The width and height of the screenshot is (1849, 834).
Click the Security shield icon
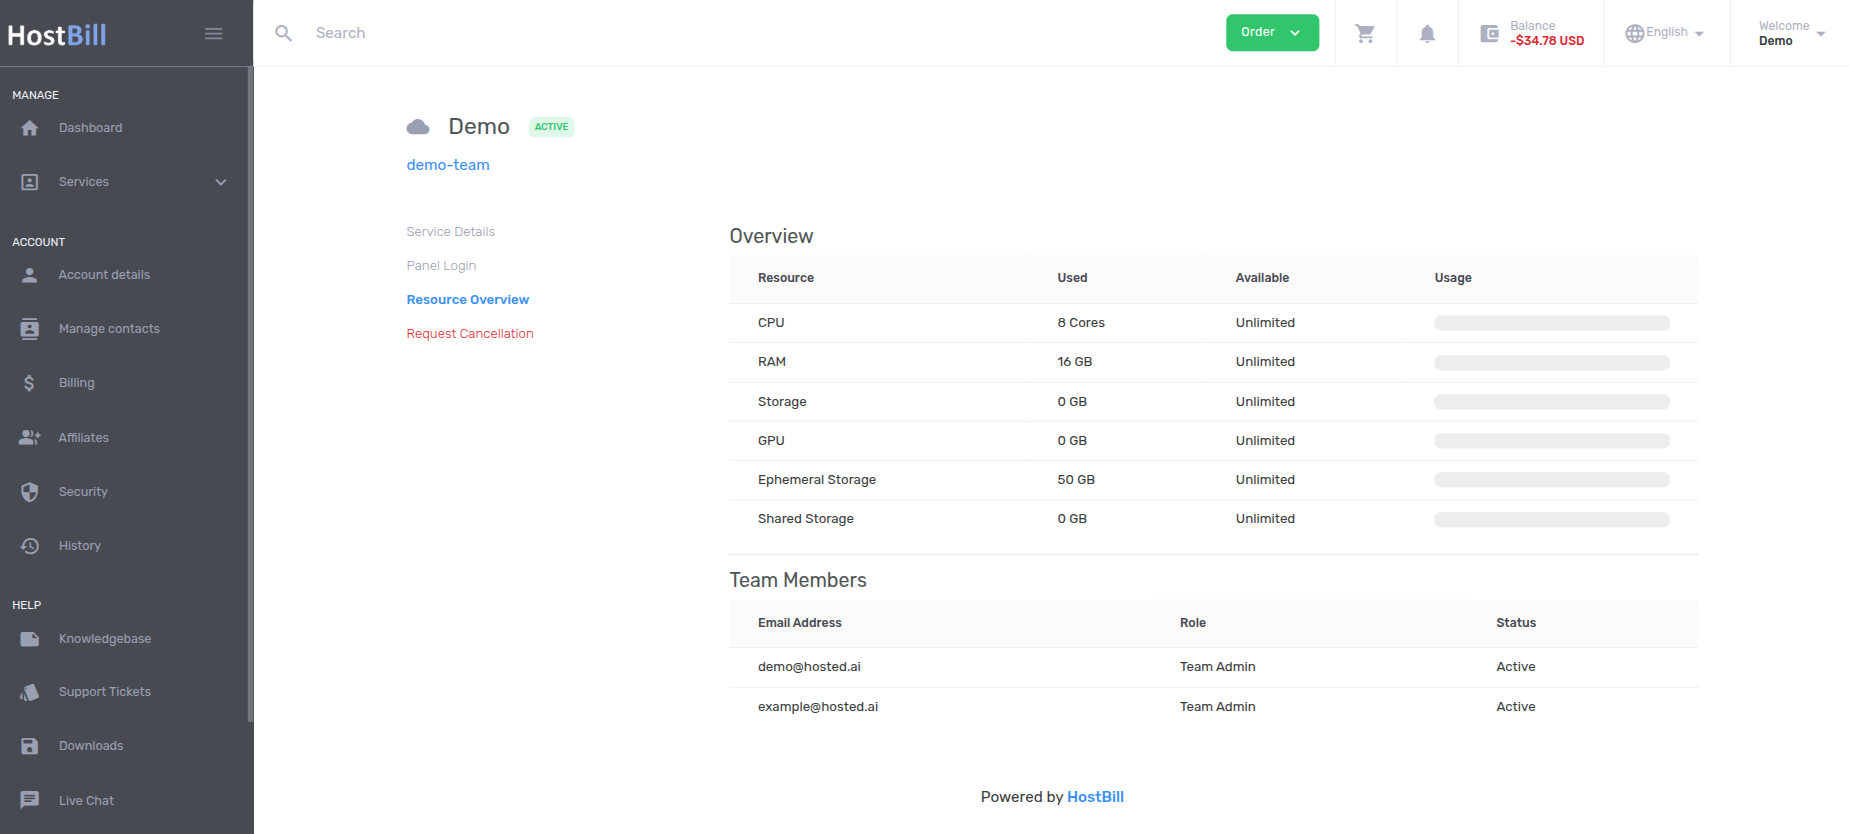tap(30, 492)
